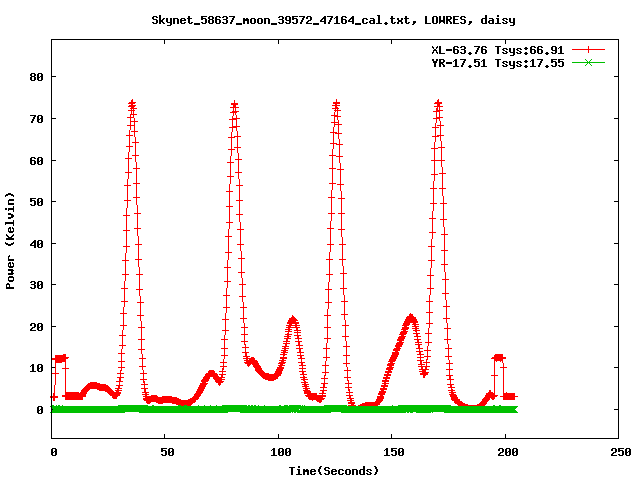
Task: Click the red calibration step near 196 seconds
Action: click(499, 358)
